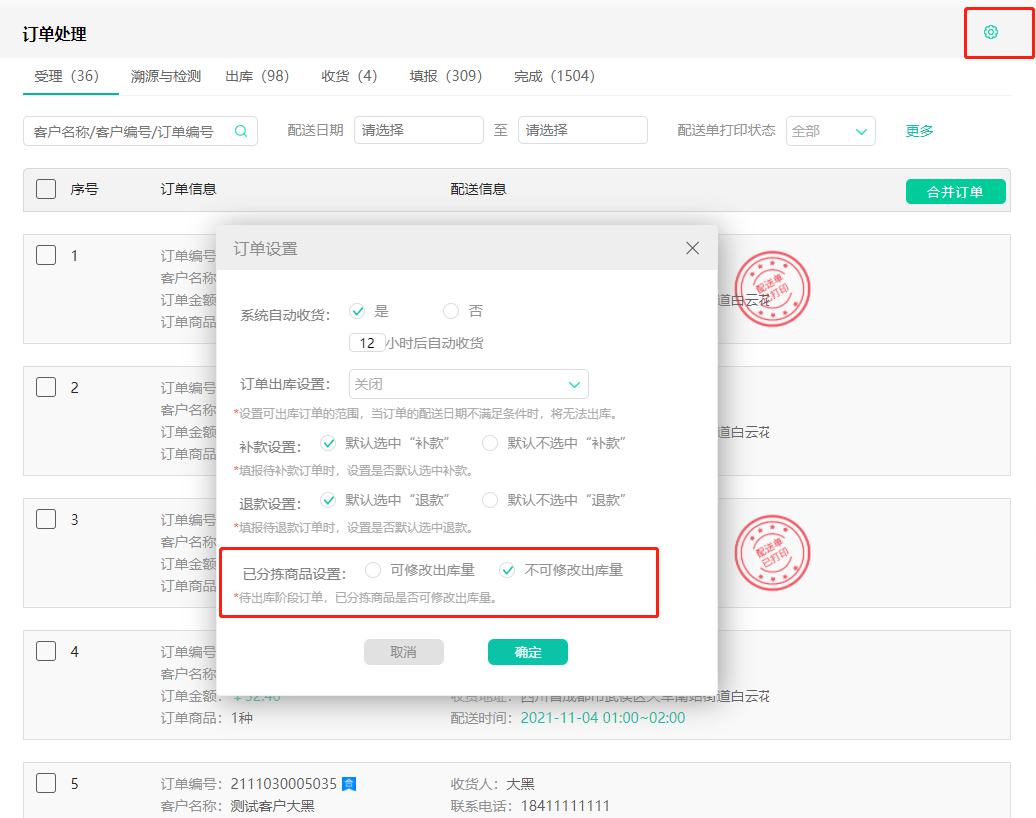Click the blue 合 badge on order 2111030005035
Screen dimensions: 1036x818
[x=347, y=785]
